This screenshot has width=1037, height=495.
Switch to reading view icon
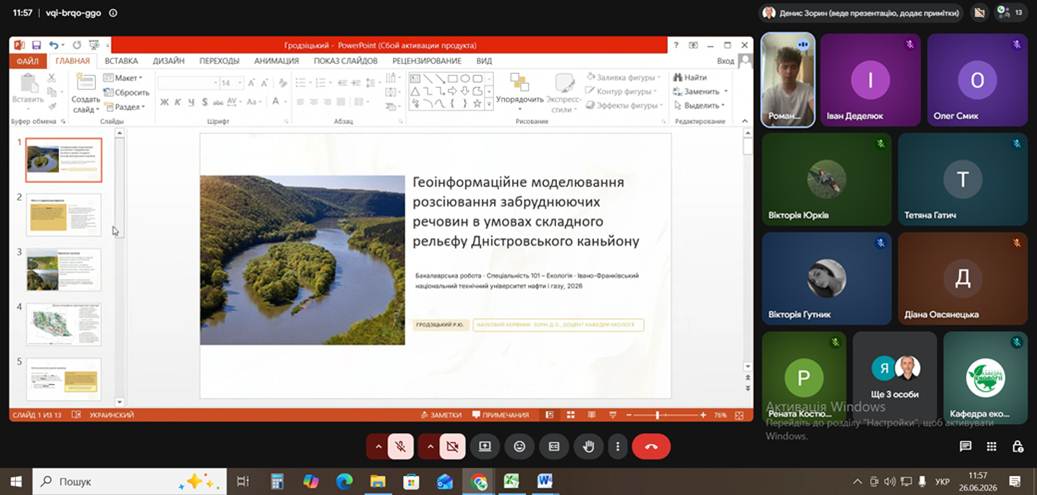pyautogui.click(x=592, y=415)
